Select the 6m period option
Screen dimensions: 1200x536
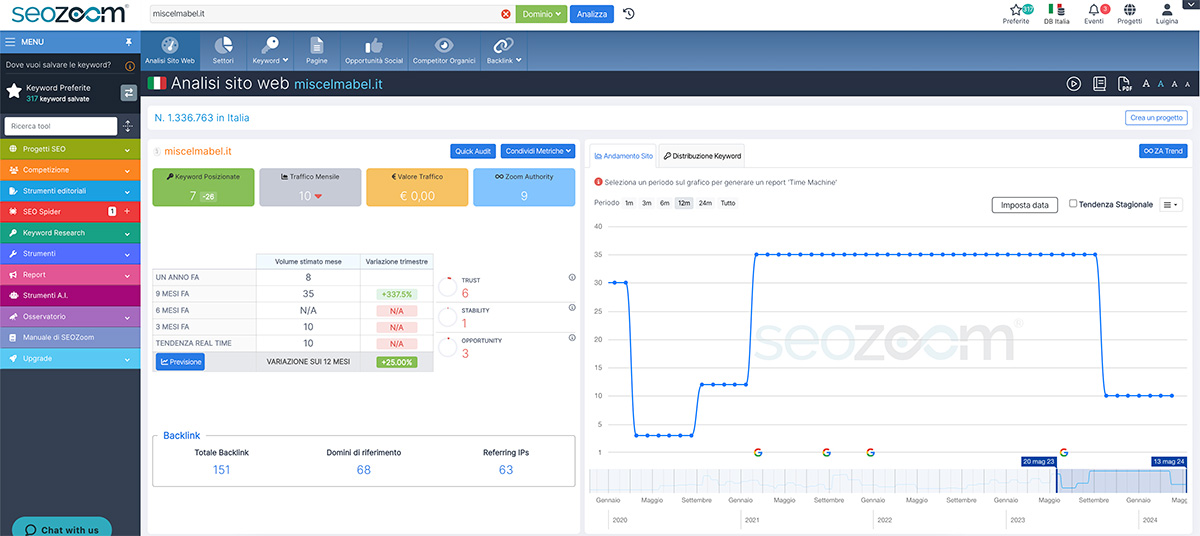[x=665, y=203]
